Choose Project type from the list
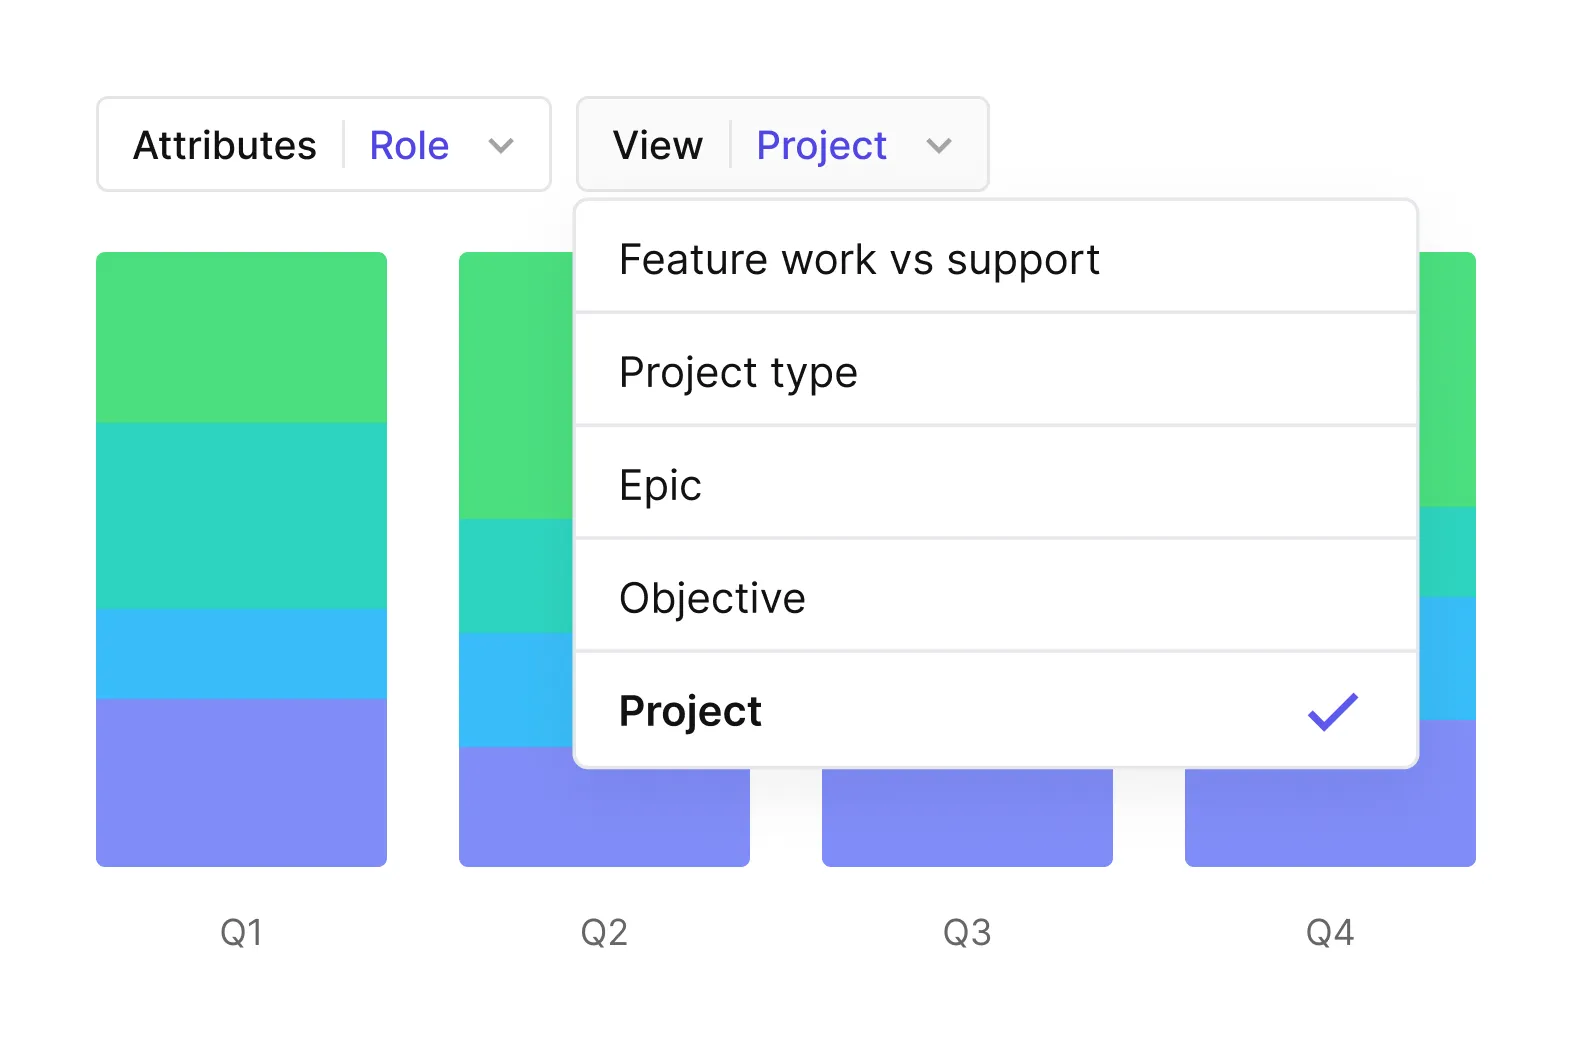This screenshot has height=1050, width=1572. tap(738, 372)
